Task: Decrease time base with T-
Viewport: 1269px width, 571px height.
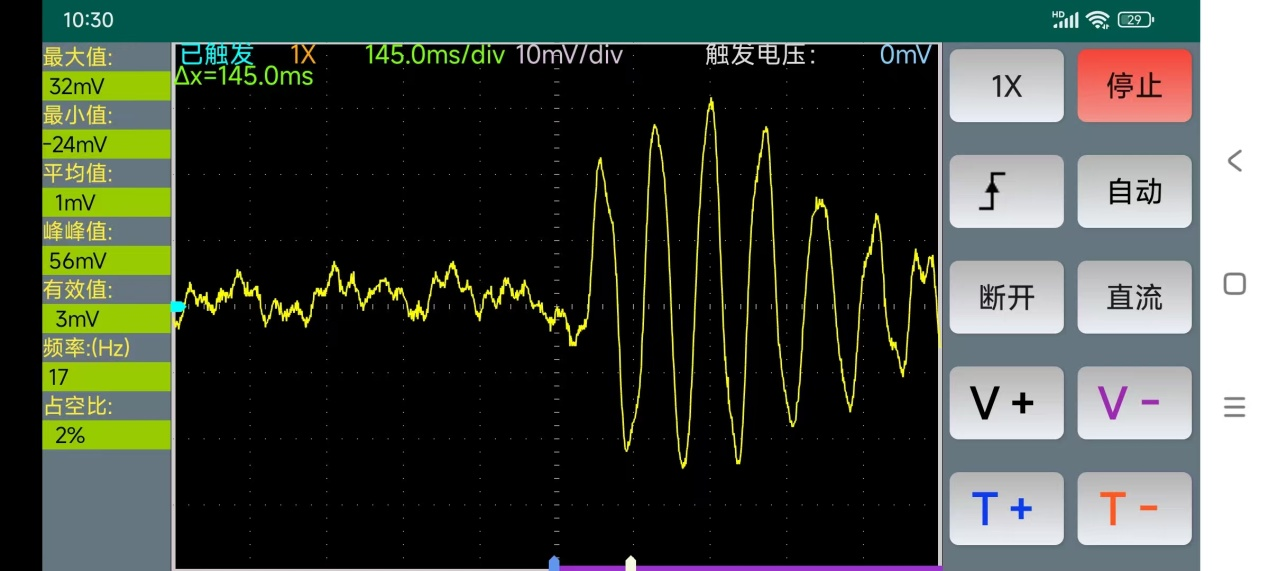Action: pos(1134,509)
